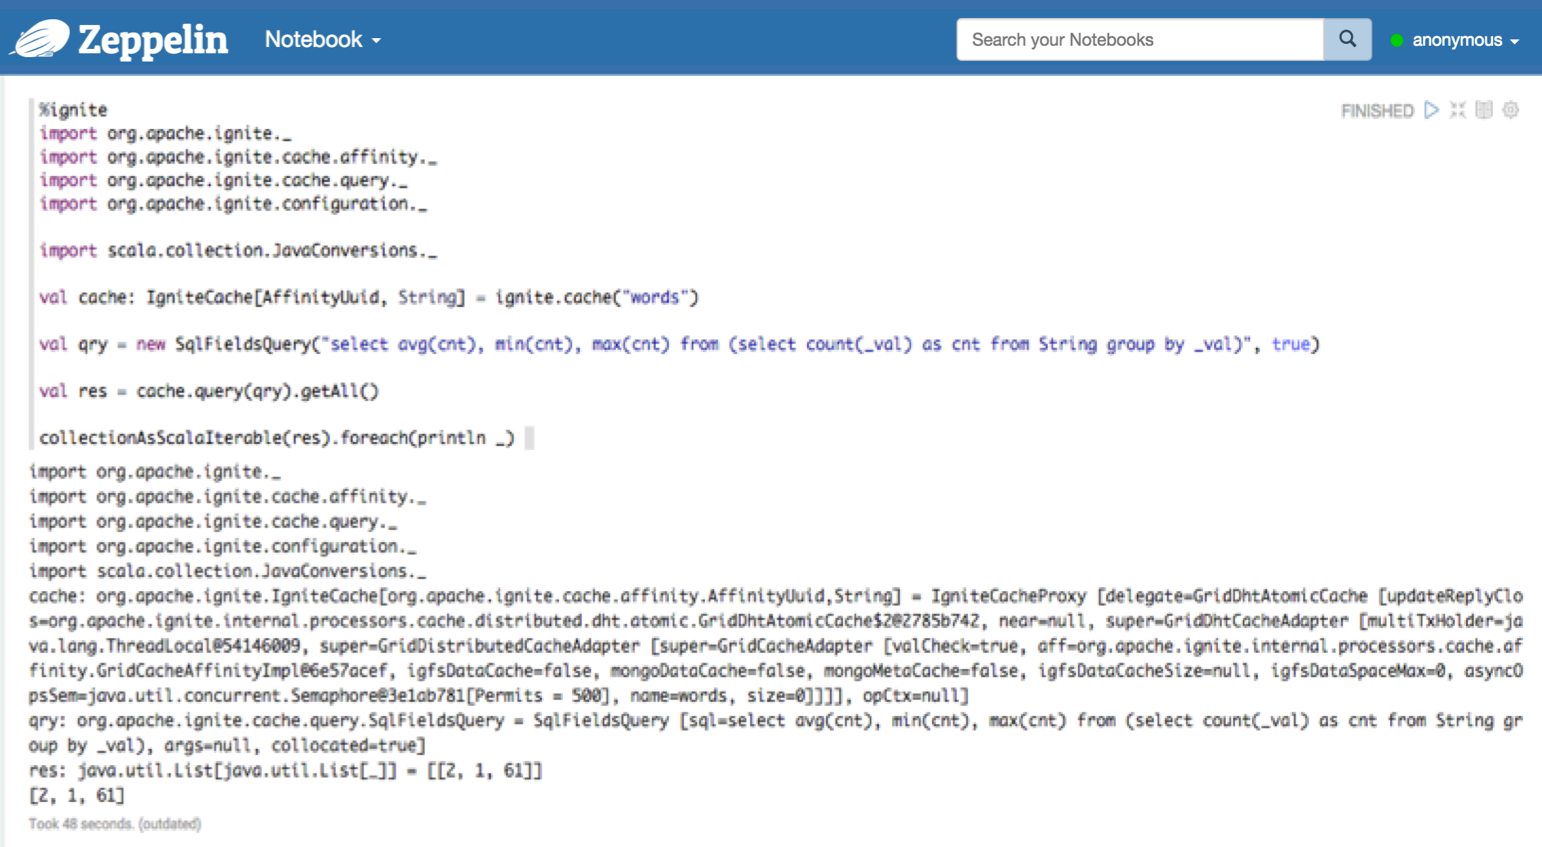Click the collectionAsScalaIterable line in the editor
The width and height of the screenshot is (1542, 847).
(x=276, y=438)
